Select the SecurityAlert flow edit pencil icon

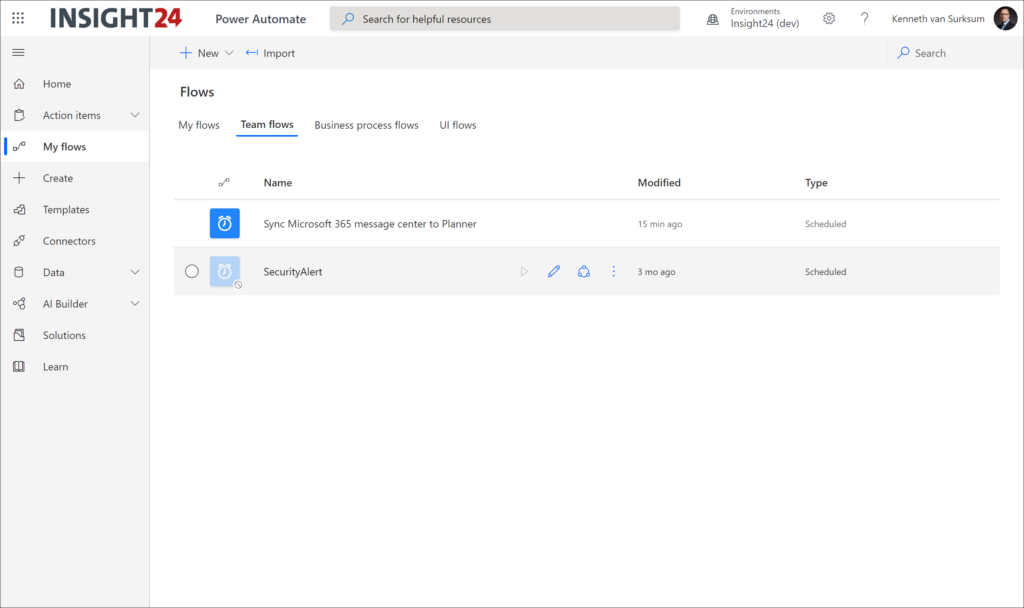[x=554, y=271]
